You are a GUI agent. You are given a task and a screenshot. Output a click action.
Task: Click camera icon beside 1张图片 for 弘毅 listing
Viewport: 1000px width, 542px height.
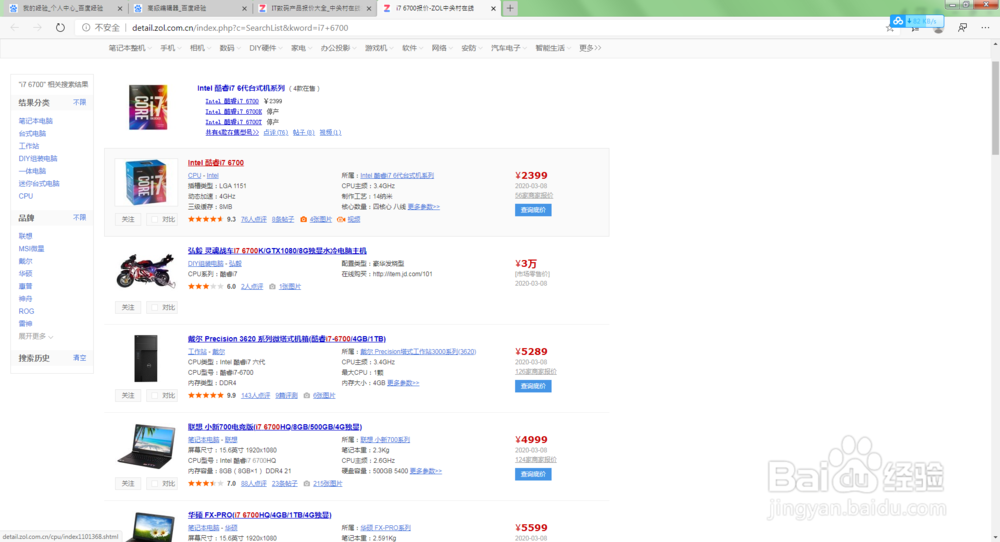coord(272,287)
